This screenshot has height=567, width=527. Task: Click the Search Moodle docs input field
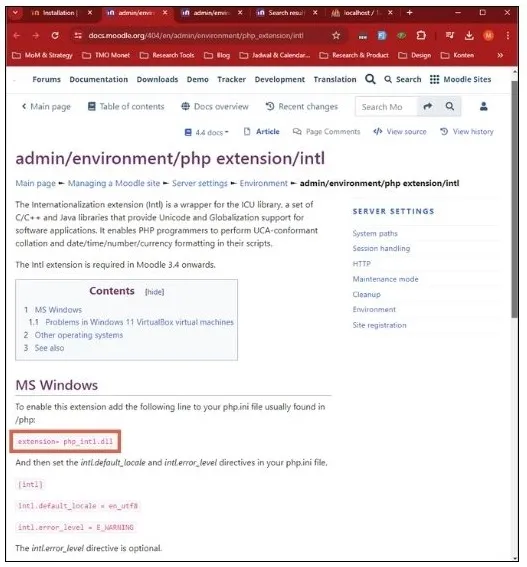pos(386,107)
